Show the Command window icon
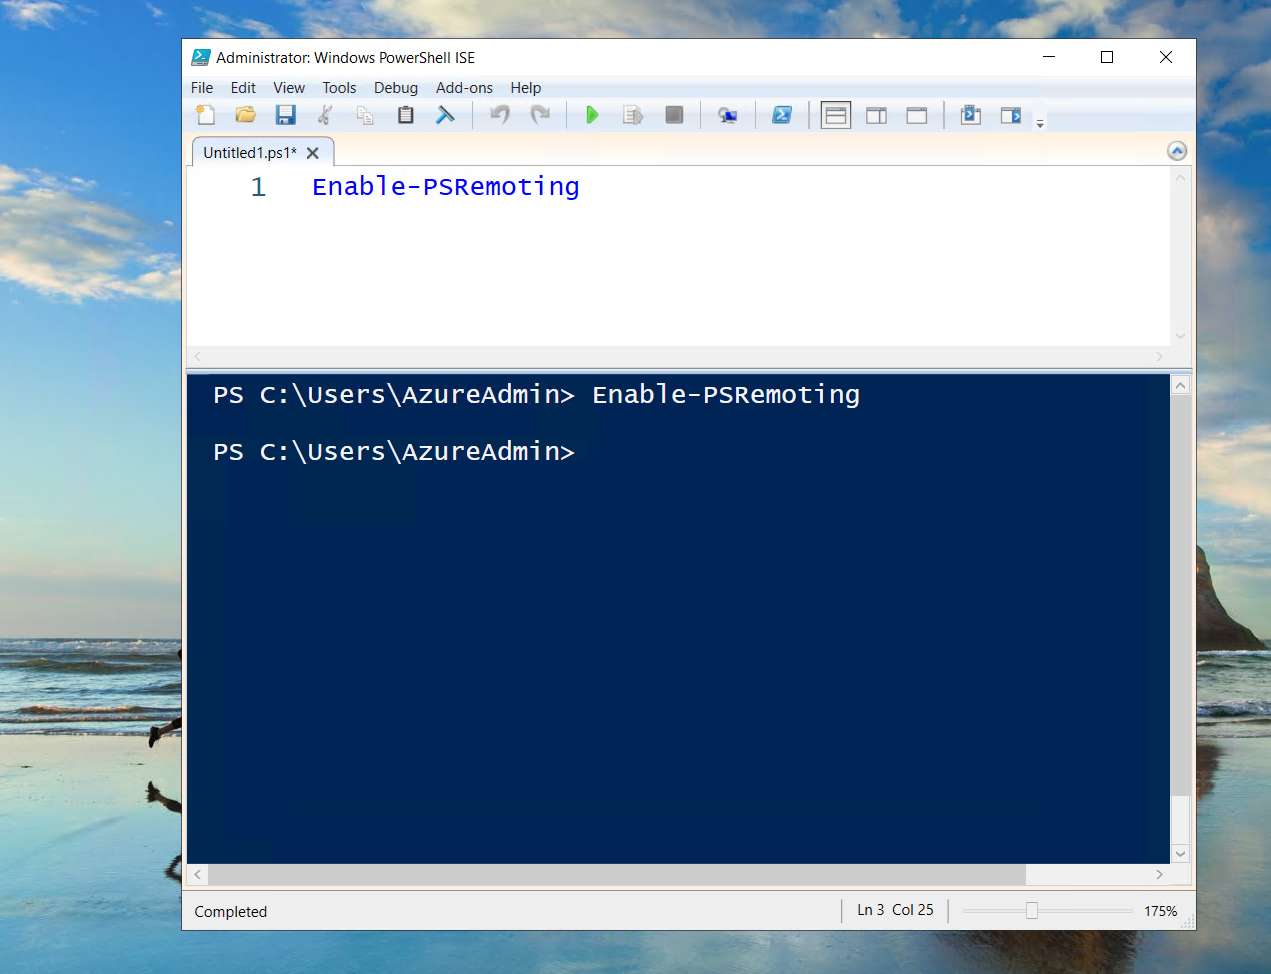1271x974 pixels. (970, 115)
